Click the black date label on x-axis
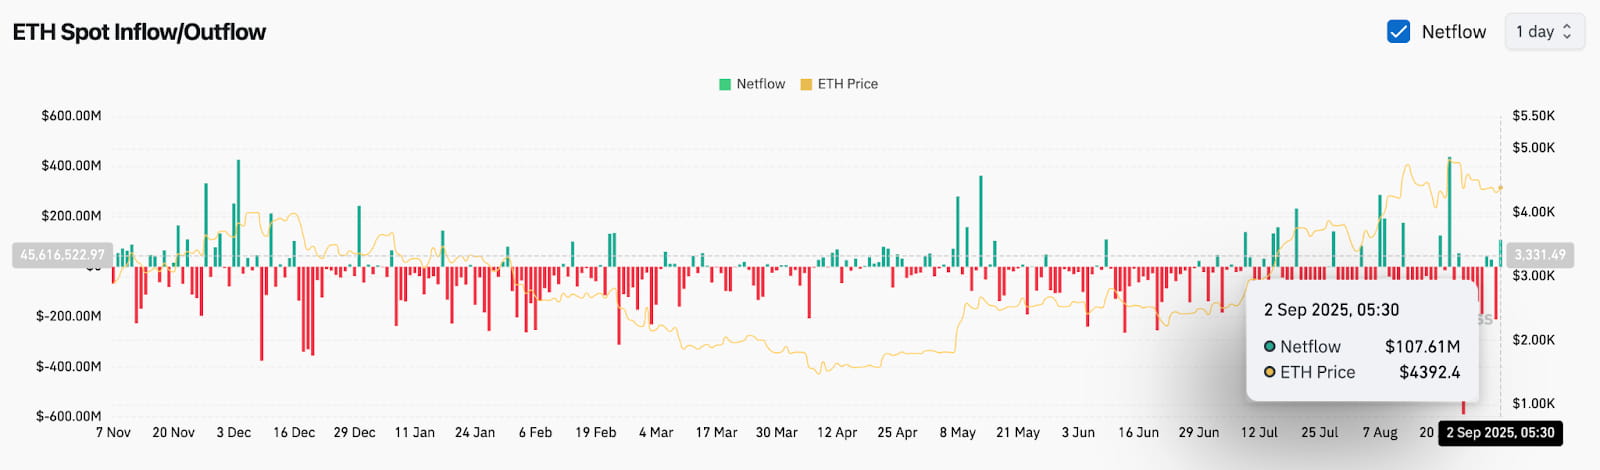The width and height of the screenshot is (1600, 470). pos(1500,433)
